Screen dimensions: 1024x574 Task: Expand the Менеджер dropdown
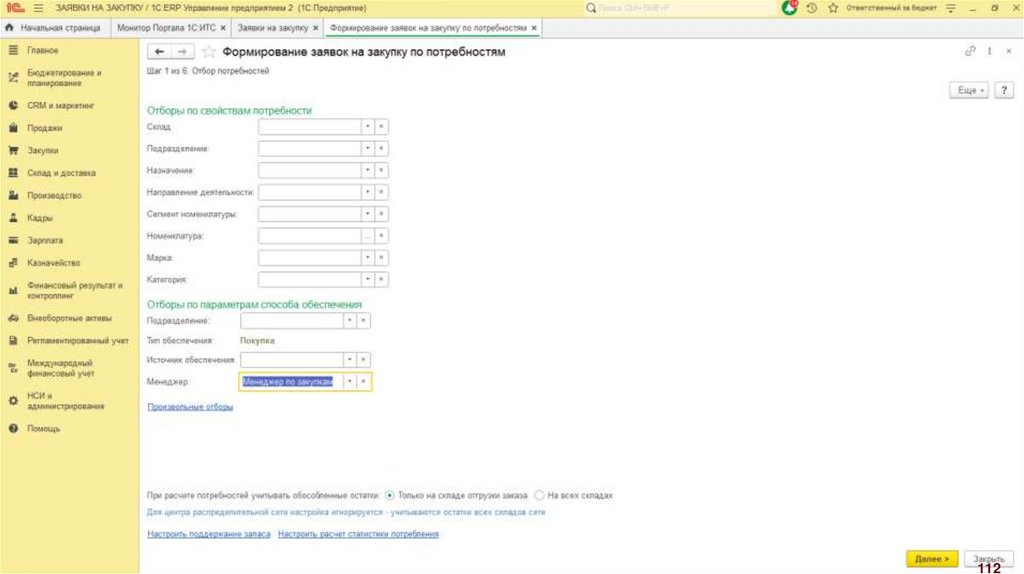pos(350,381)
